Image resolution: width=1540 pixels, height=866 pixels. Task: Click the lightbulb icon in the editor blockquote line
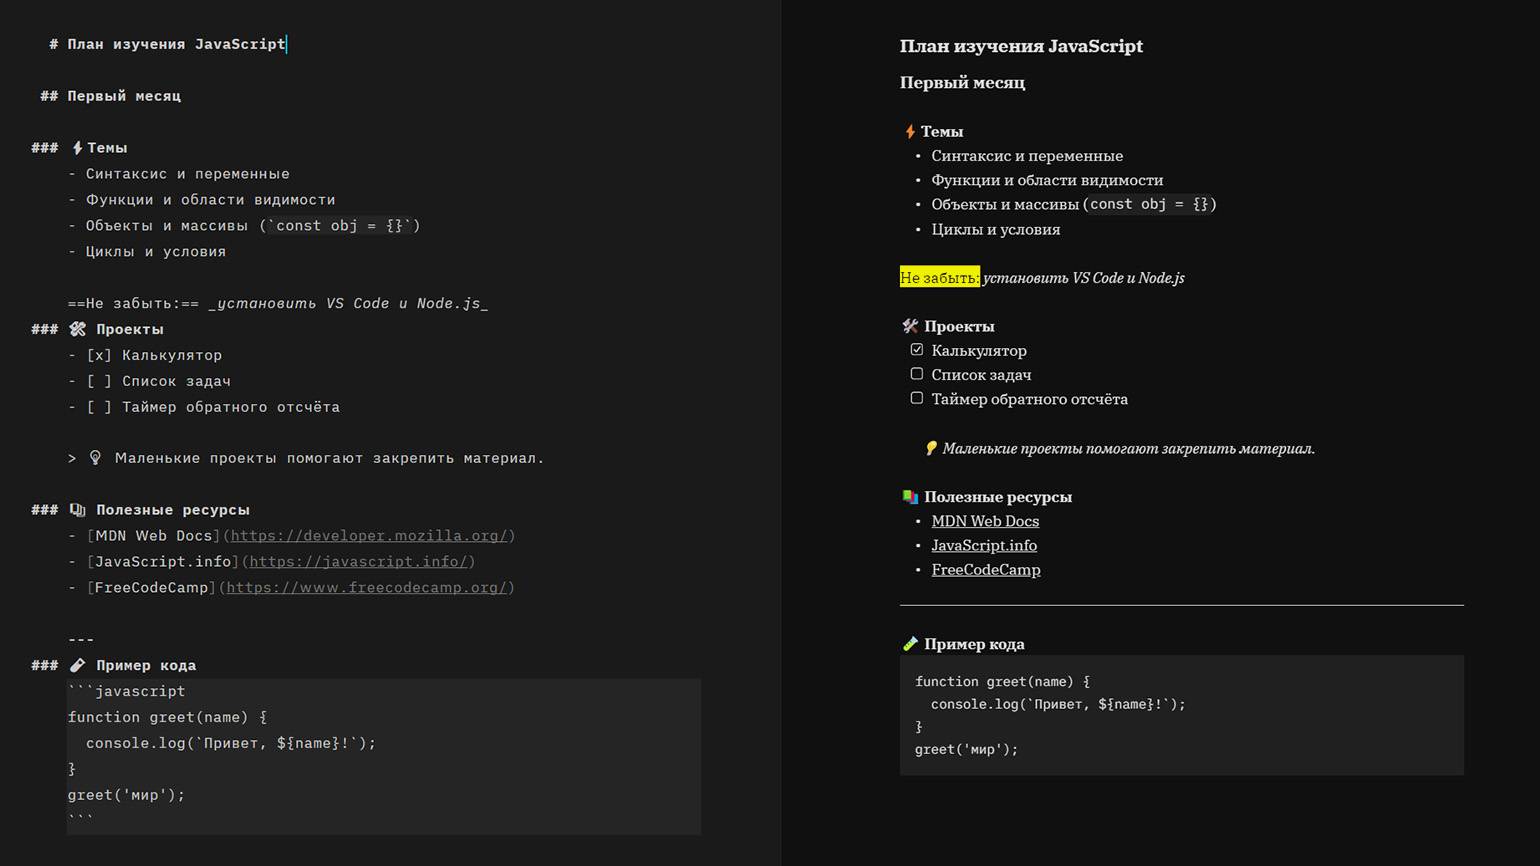coord(96,458)
